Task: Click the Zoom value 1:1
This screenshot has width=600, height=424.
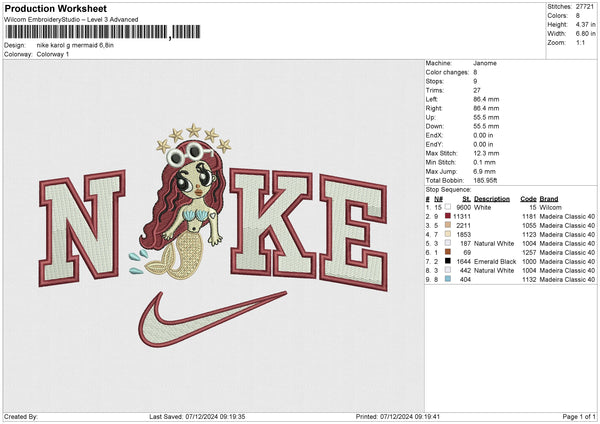Action: pos(580,42)
